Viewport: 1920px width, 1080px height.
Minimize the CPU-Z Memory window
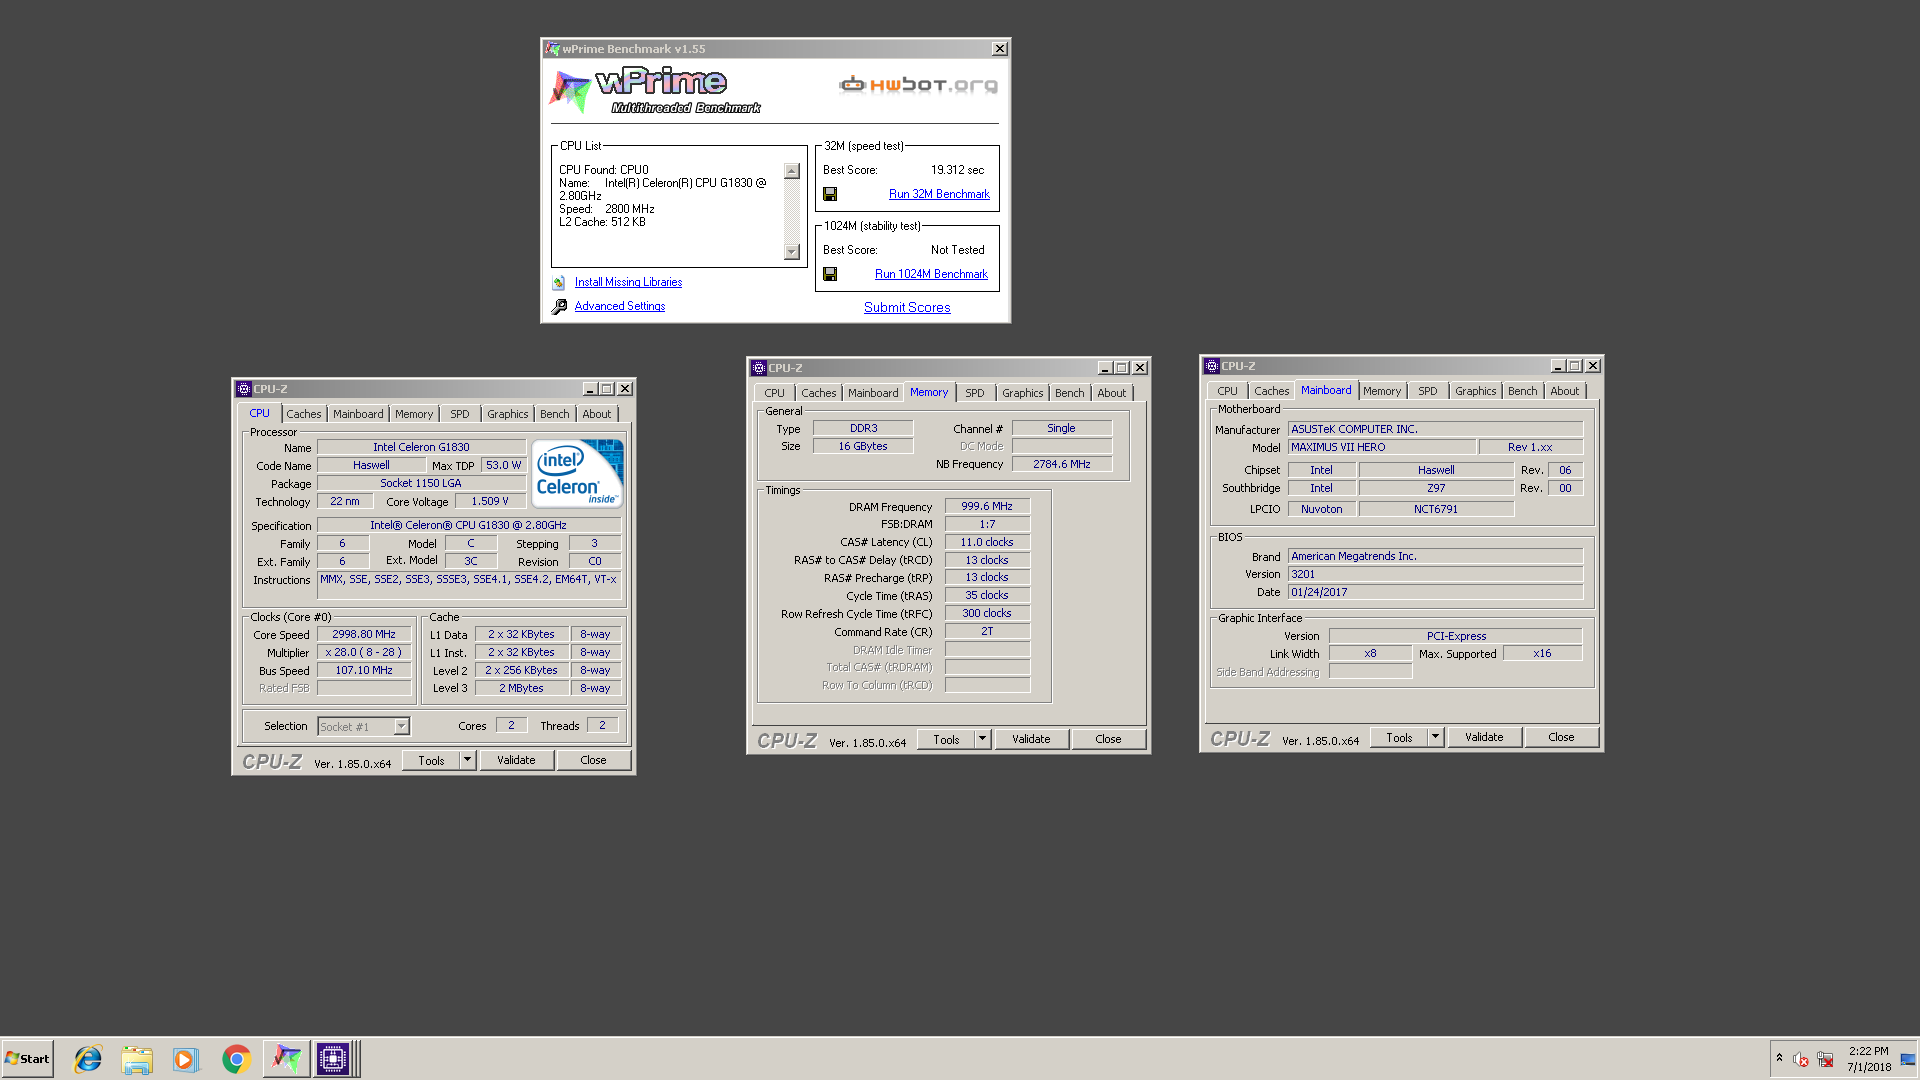(x=1104, y=368)
